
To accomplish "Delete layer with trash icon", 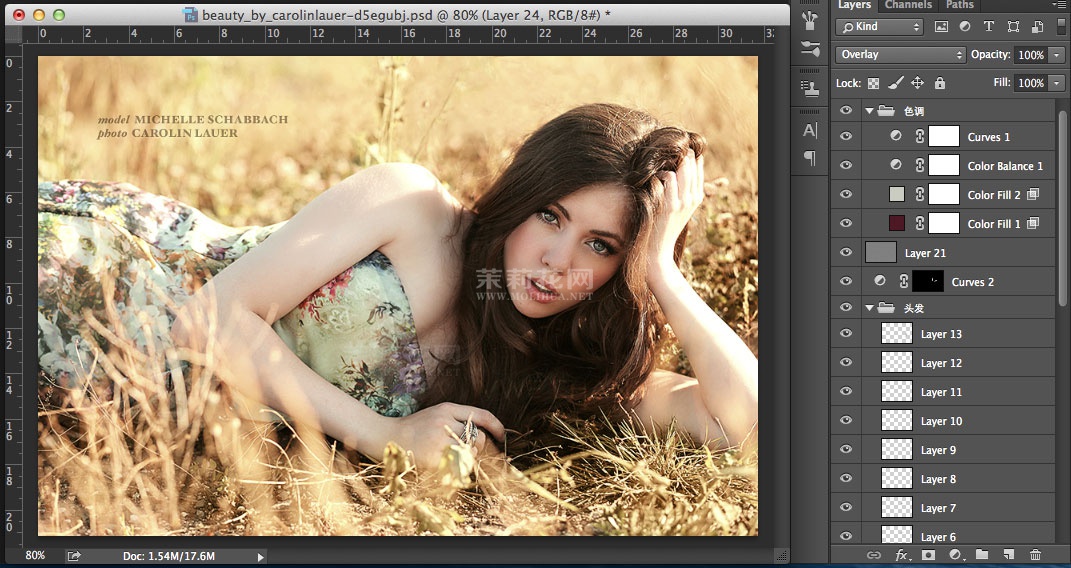I will pos(1035,554).
